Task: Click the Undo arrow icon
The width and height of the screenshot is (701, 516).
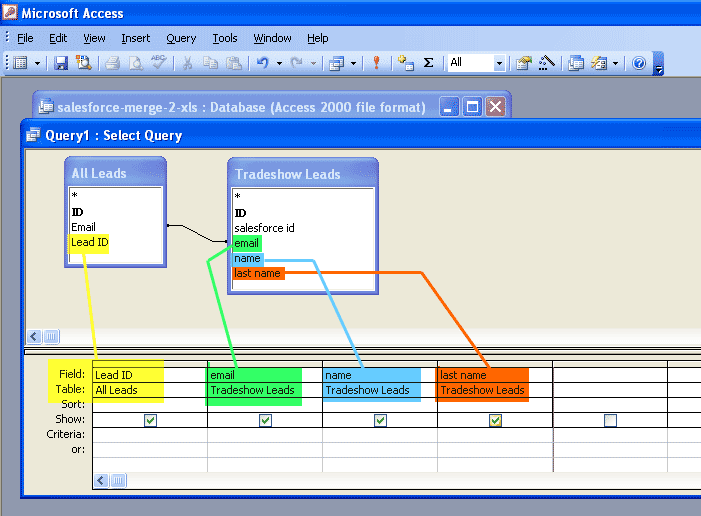Action: [262, 63]
